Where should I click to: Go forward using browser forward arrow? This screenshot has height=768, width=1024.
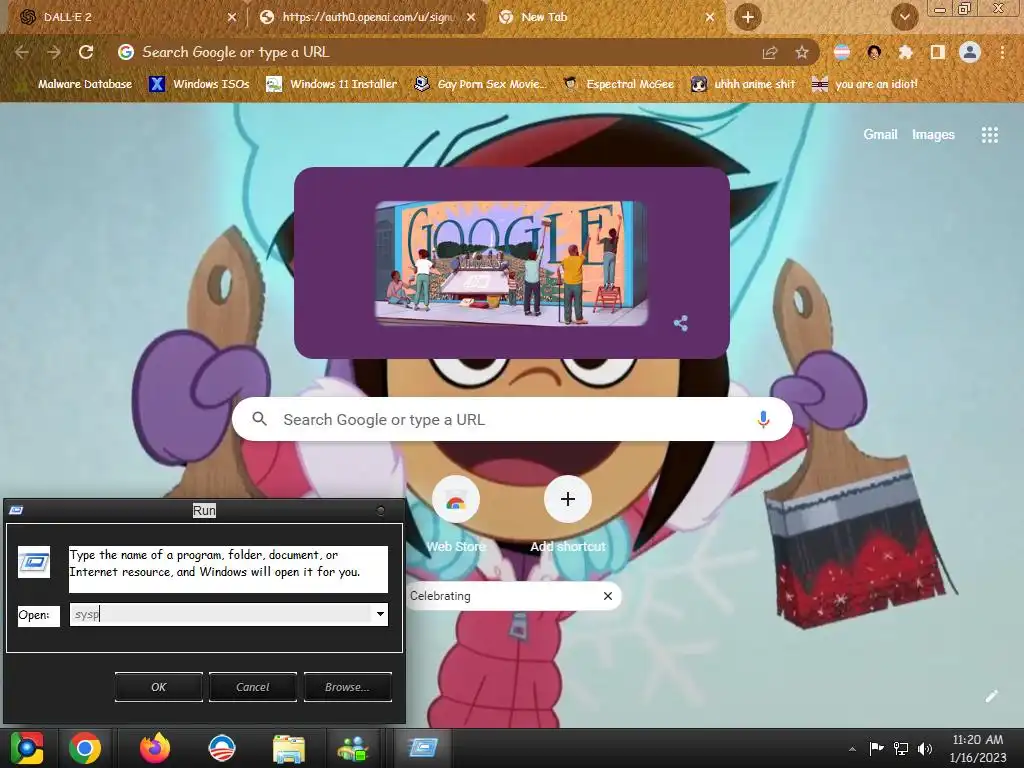(54, 52)
